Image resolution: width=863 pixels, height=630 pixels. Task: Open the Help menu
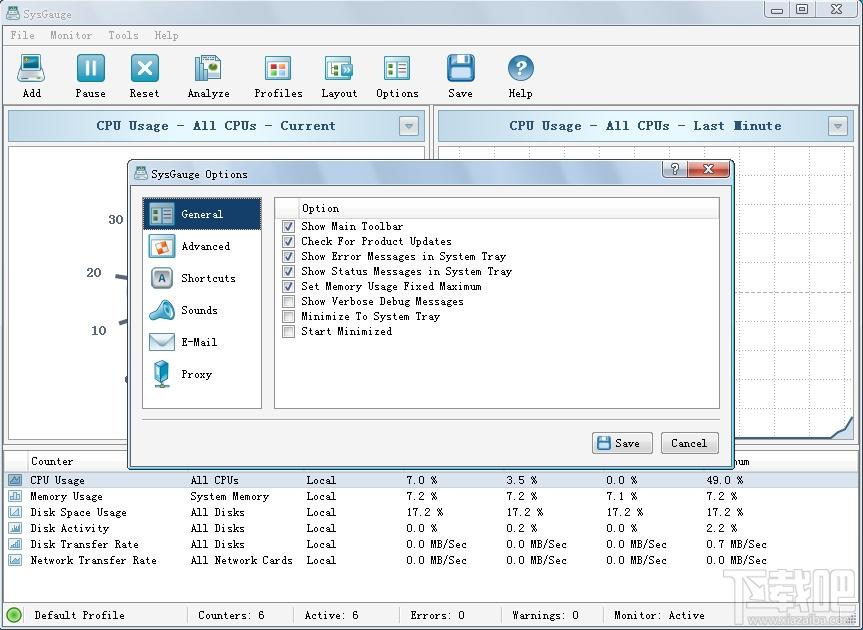pyautogui.click(x=166, y=35)
